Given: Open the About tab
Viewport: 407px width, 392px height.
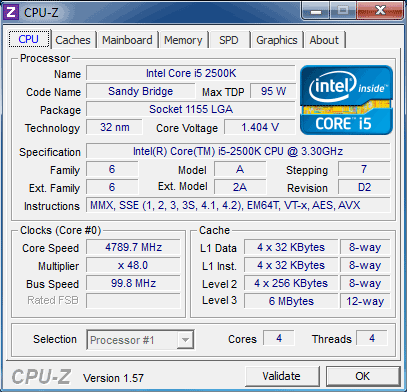Looking at the screenshot, I should coord(324,40).
